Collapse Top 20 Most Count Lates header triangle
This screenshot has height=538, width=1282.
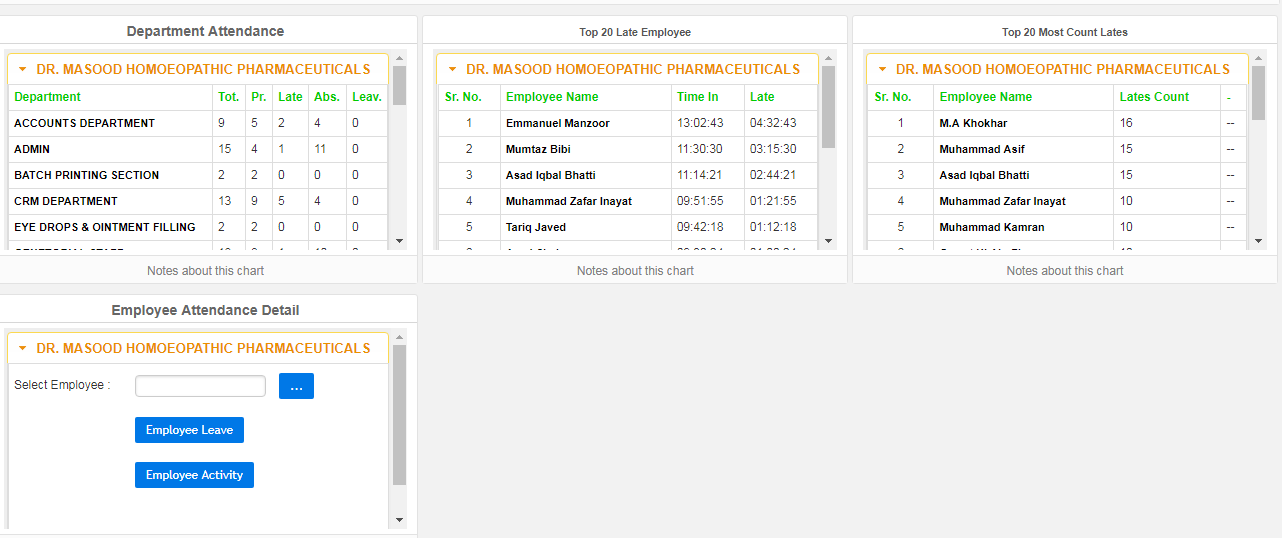coord(882,70)
